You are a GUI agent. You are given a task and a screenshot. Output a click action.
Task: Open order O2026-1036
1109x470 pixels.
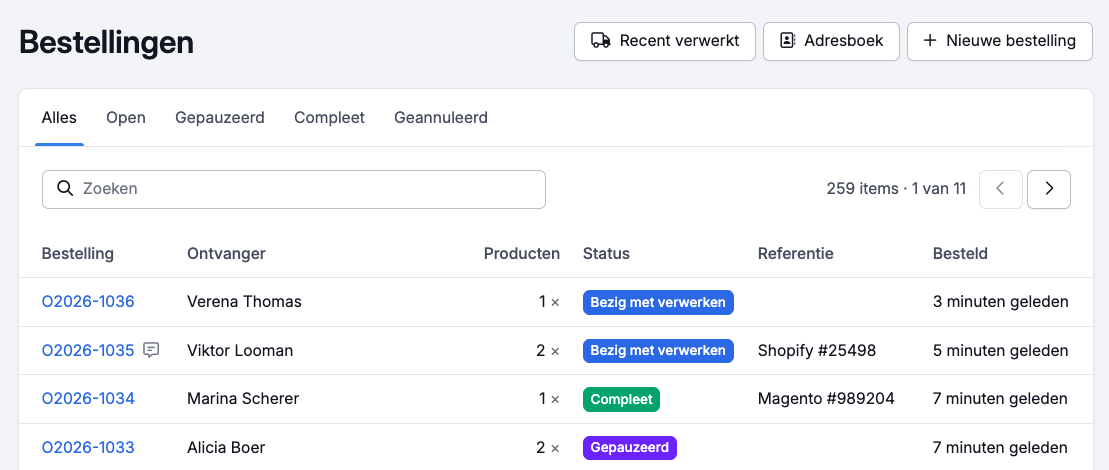click(x=88, y=302)
